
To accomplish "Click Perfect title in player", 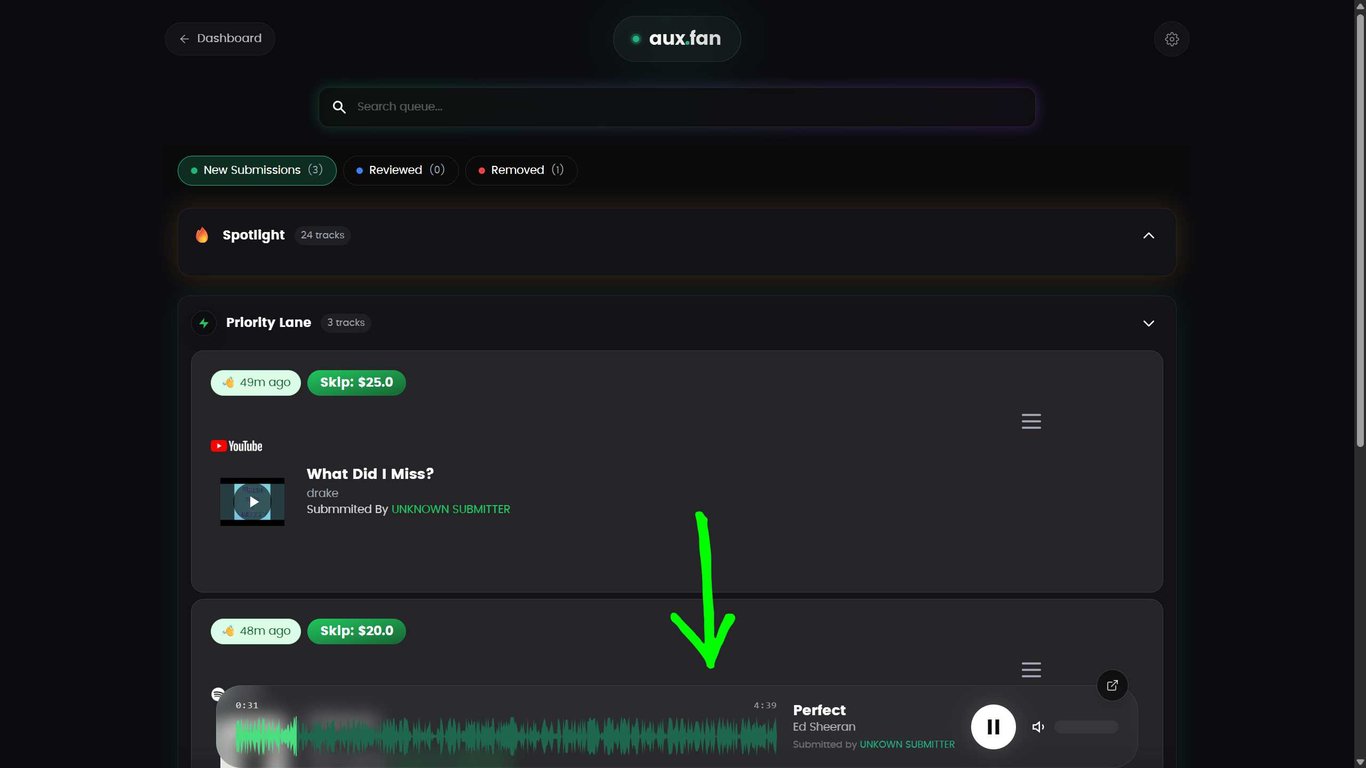I will [x=819, y=710].
